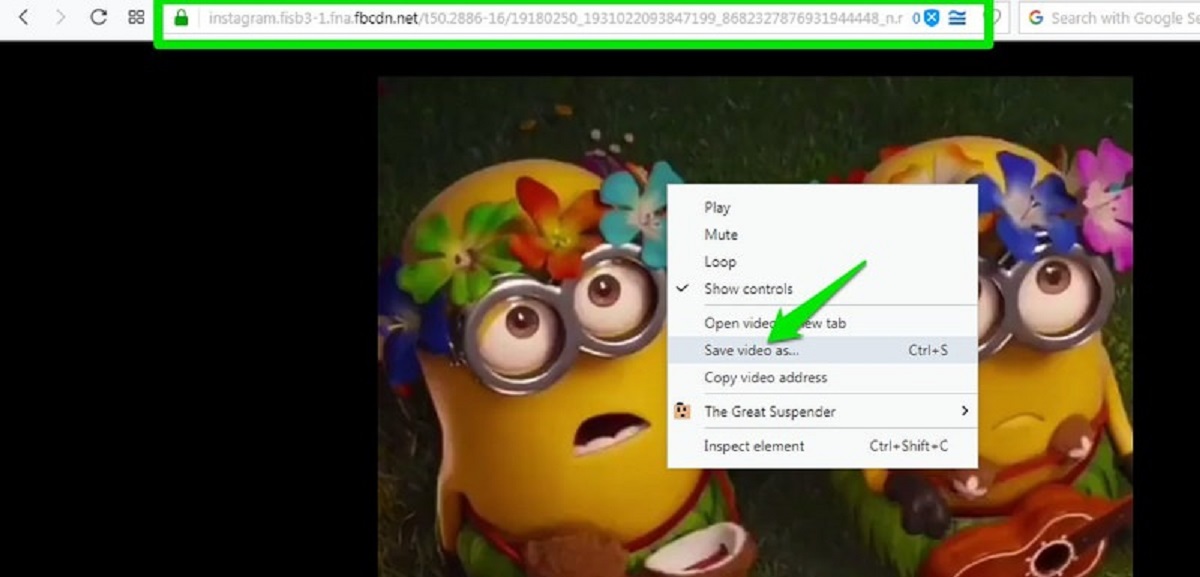Click the green padlock security icon
The image size is (1200, 577).
pyautogui.click(x=181, y=18)
